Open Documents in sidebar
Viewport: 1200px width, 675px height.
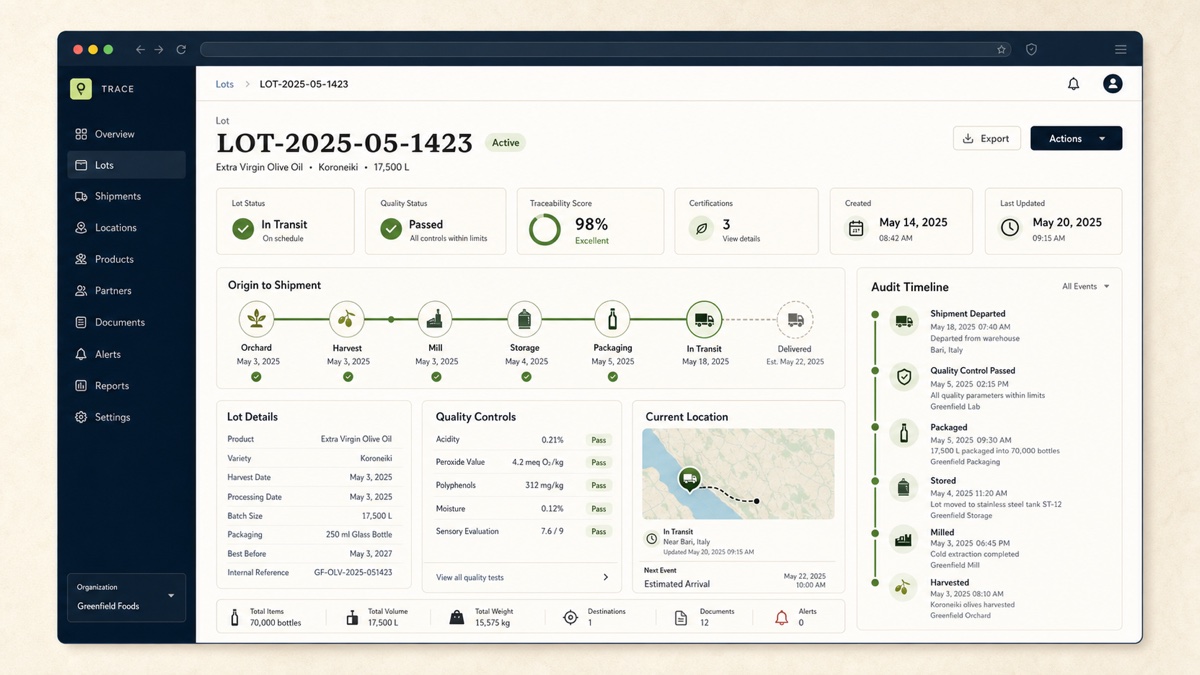coord(126,322)
